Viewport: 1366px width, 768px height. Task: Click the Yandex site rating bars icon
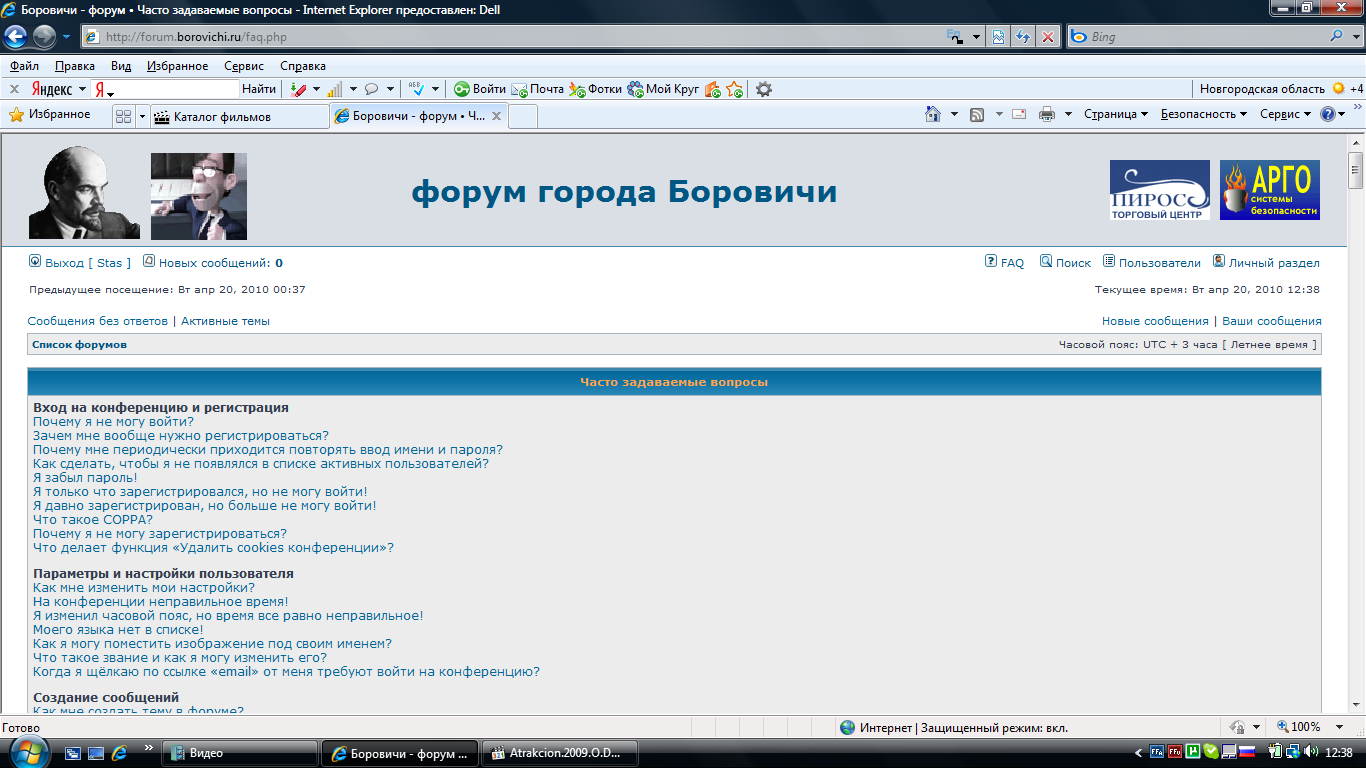[x=335, y=89]
